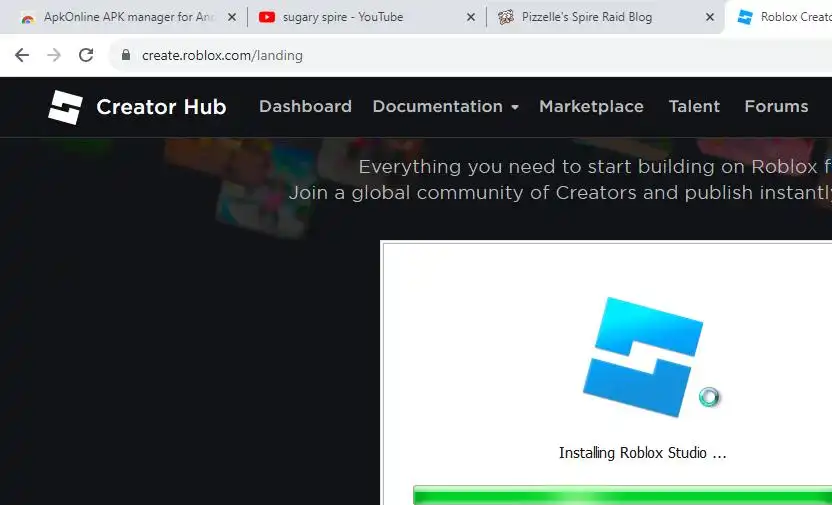The image size is (832, 505).
Task: Click the 'Everything you need to start building' headline
Action: (x=595, y=167)
